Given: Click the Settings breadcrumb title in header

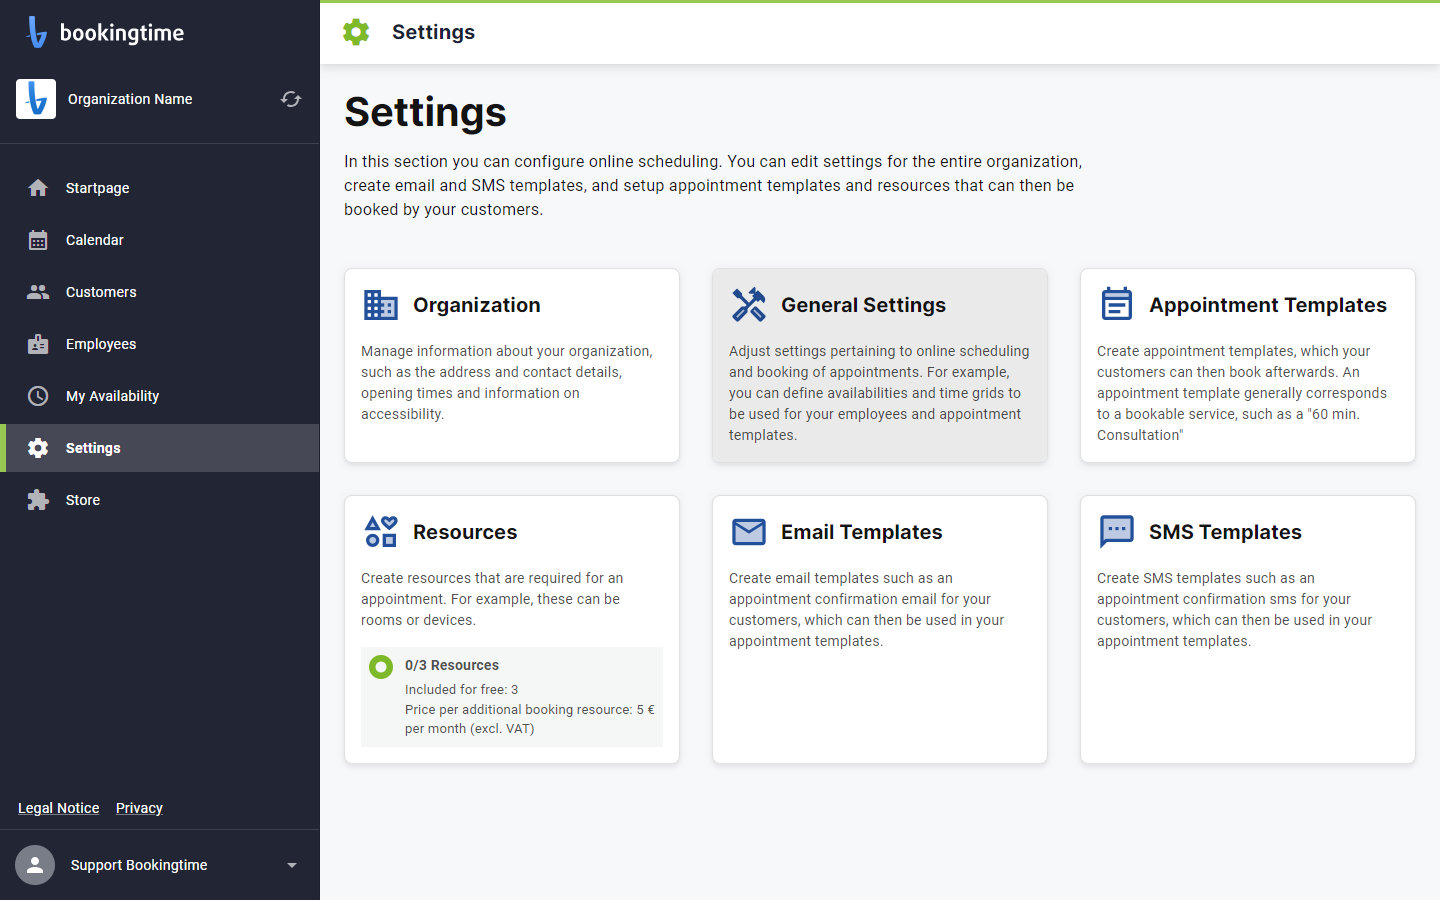Looking at the screenshot, I should tap(433, 32).
